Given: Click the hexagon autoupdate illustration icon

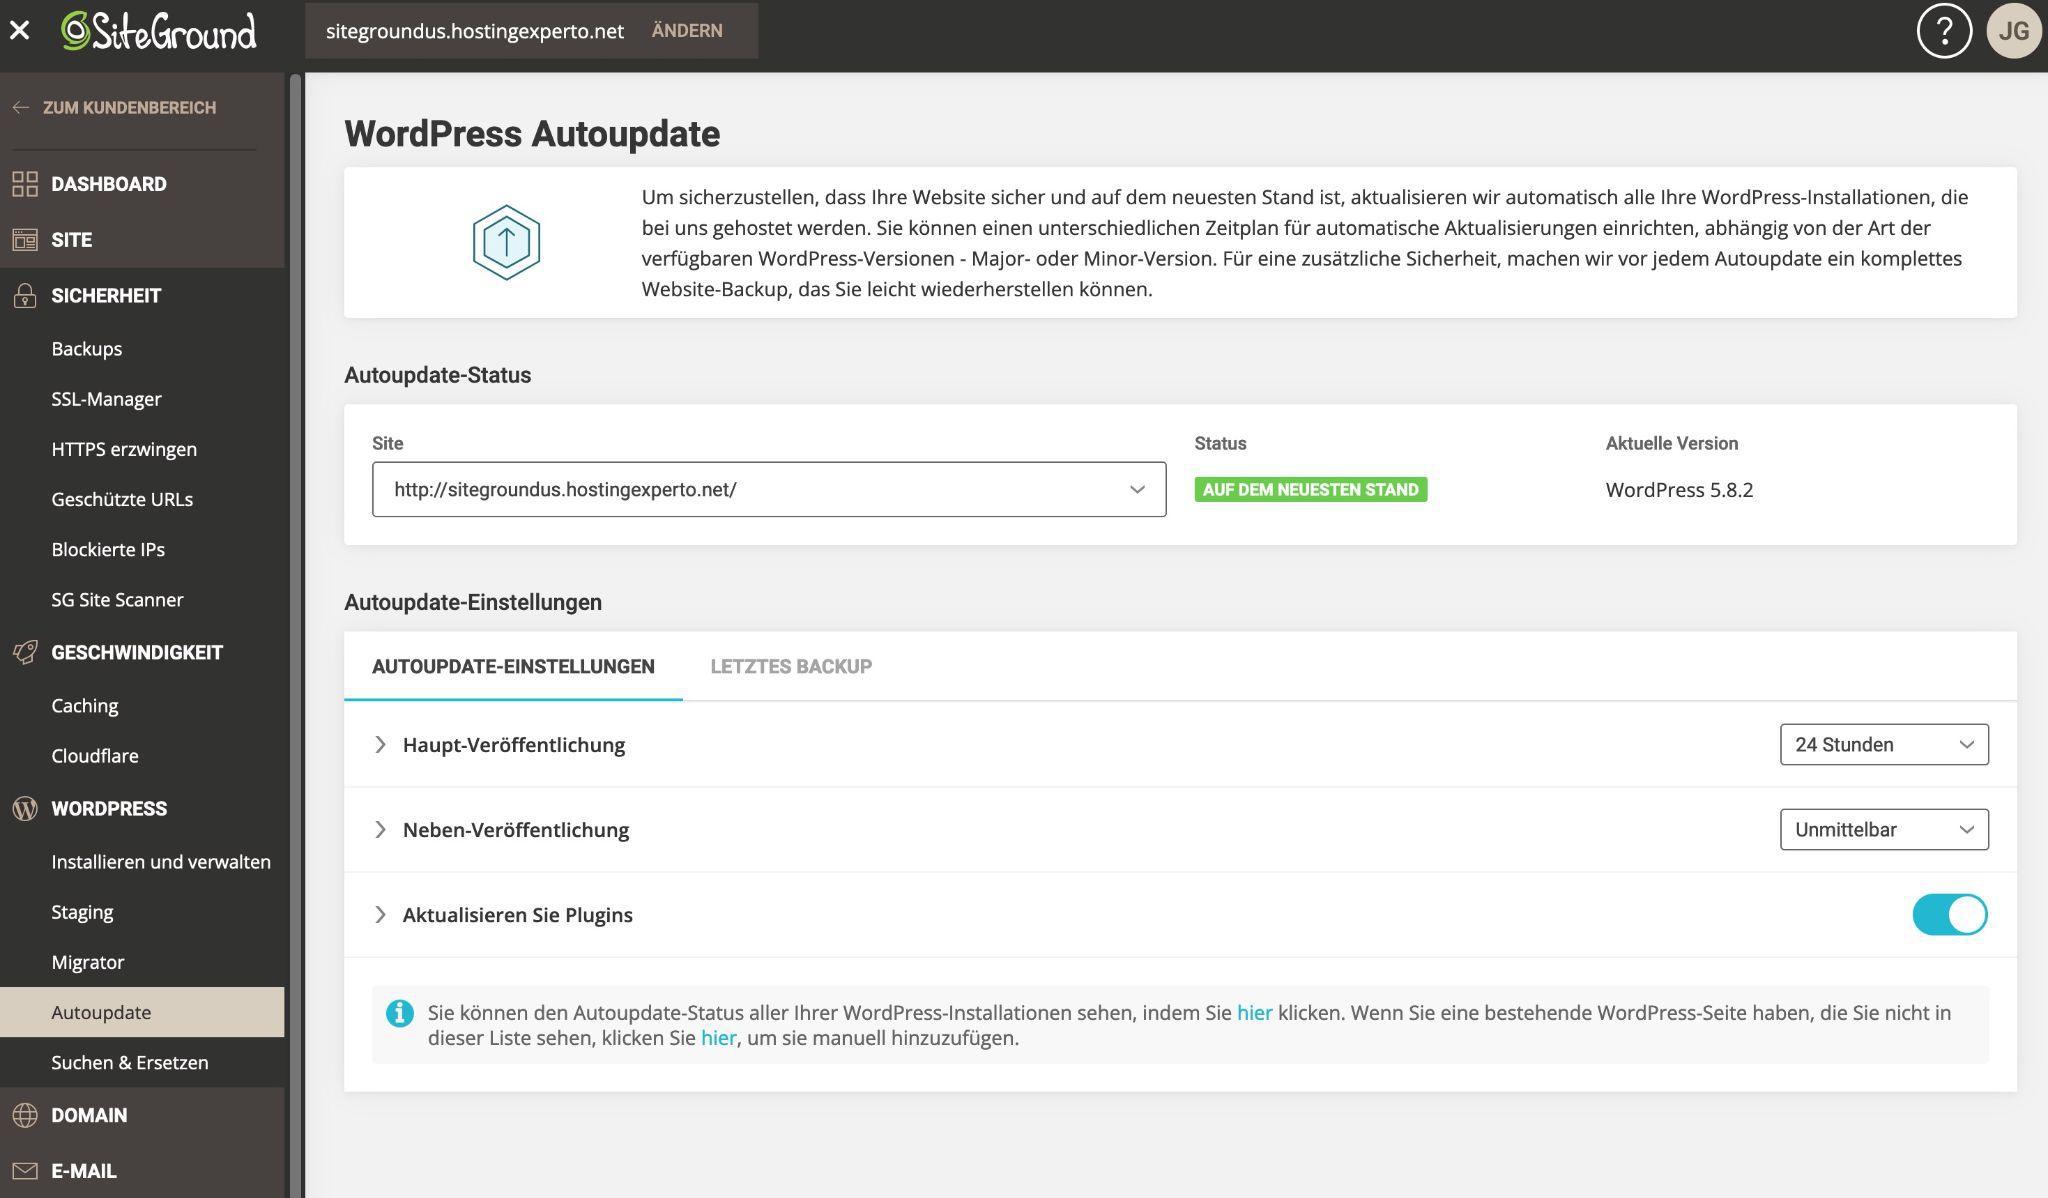Looking at the screenshot, I should (x=506, y=242).
